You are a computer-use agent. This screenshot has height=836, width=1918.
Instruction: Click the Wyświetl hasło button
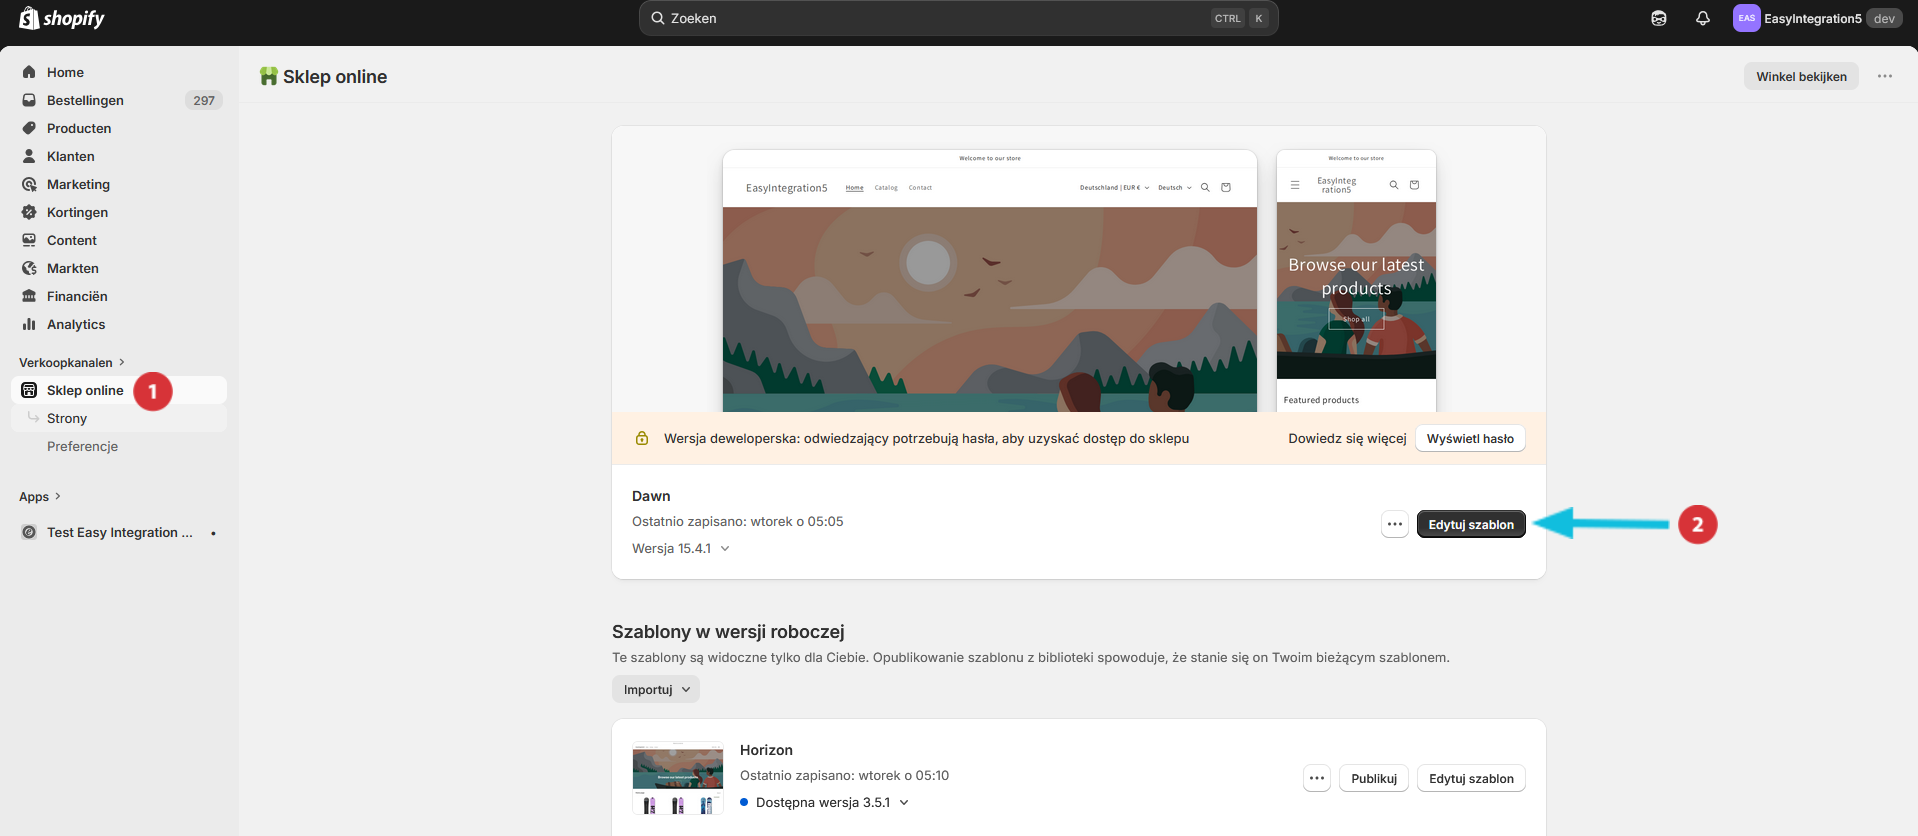[x=1470, y=438]
